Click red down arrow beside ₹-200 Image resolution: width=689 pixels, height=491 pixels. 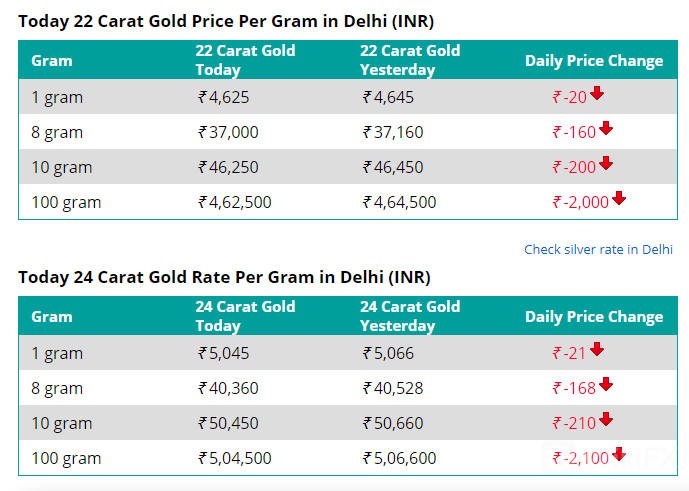[x=605, y=164]
